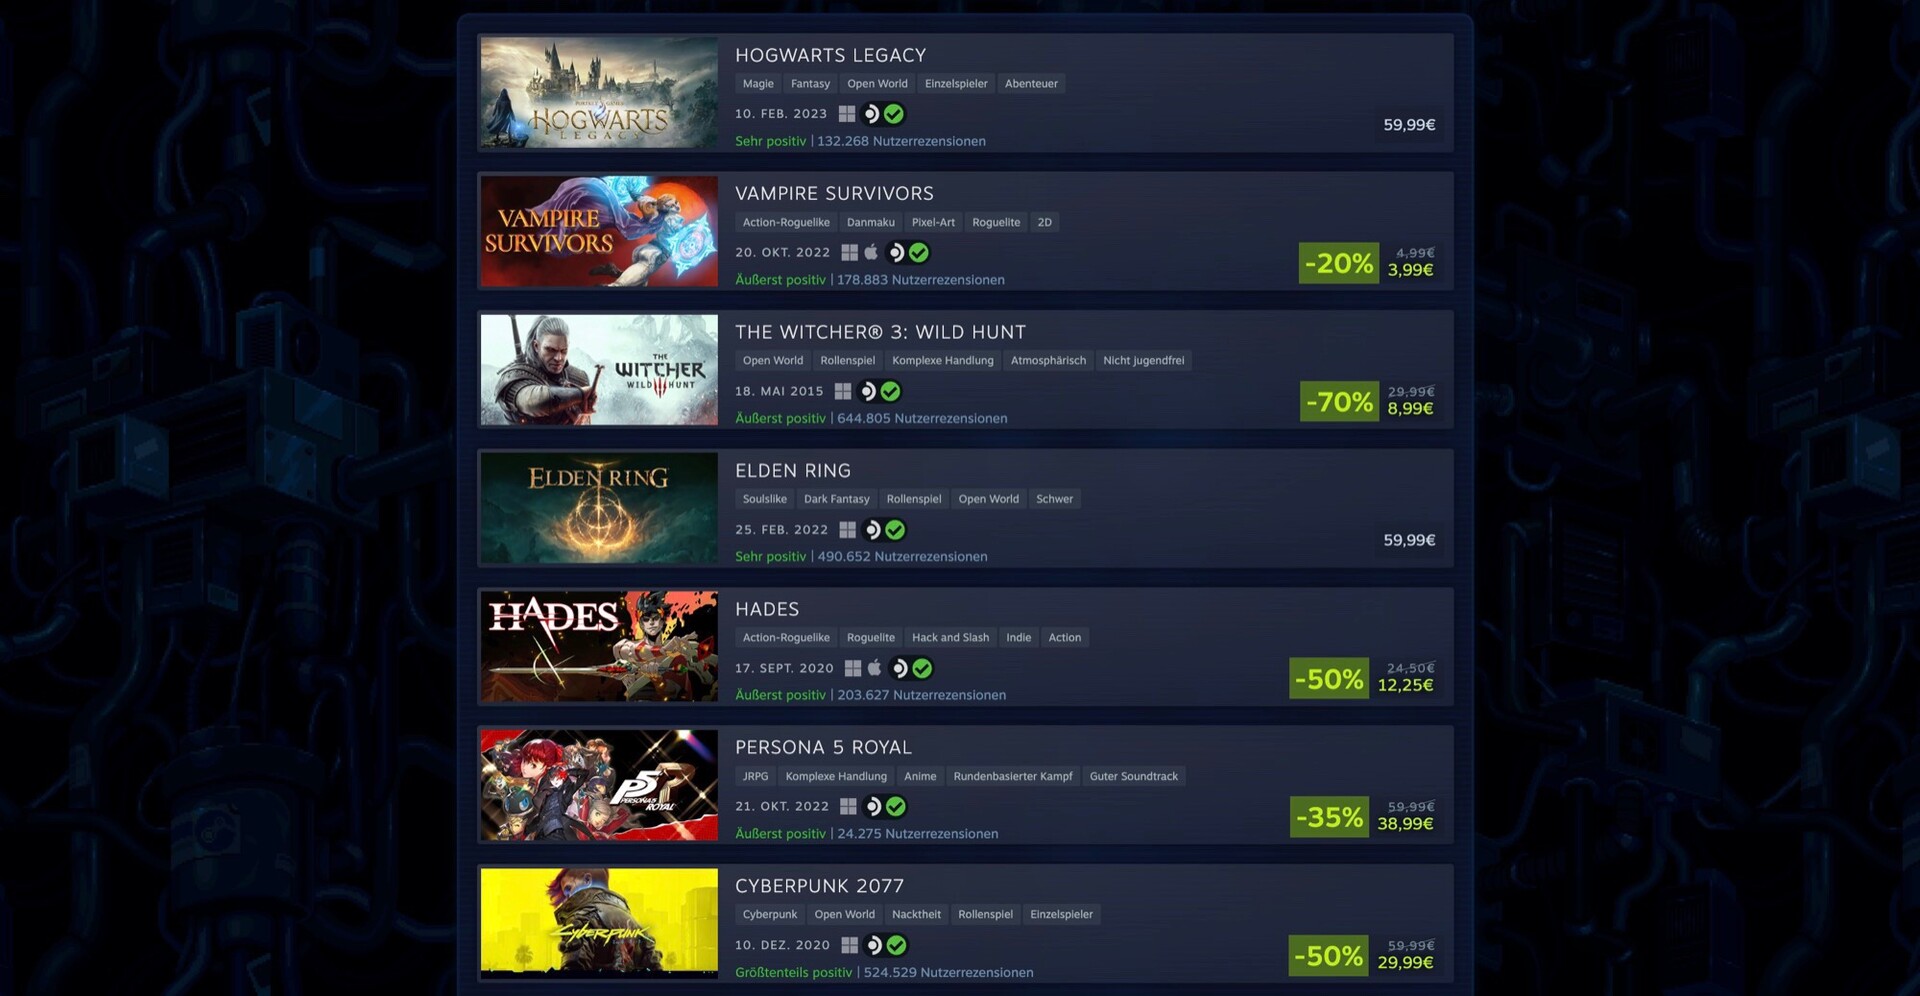Click the Apple macOS icon for Vampire Survivors
This screenshot has width=1920, height=996.
coord(871,252)
